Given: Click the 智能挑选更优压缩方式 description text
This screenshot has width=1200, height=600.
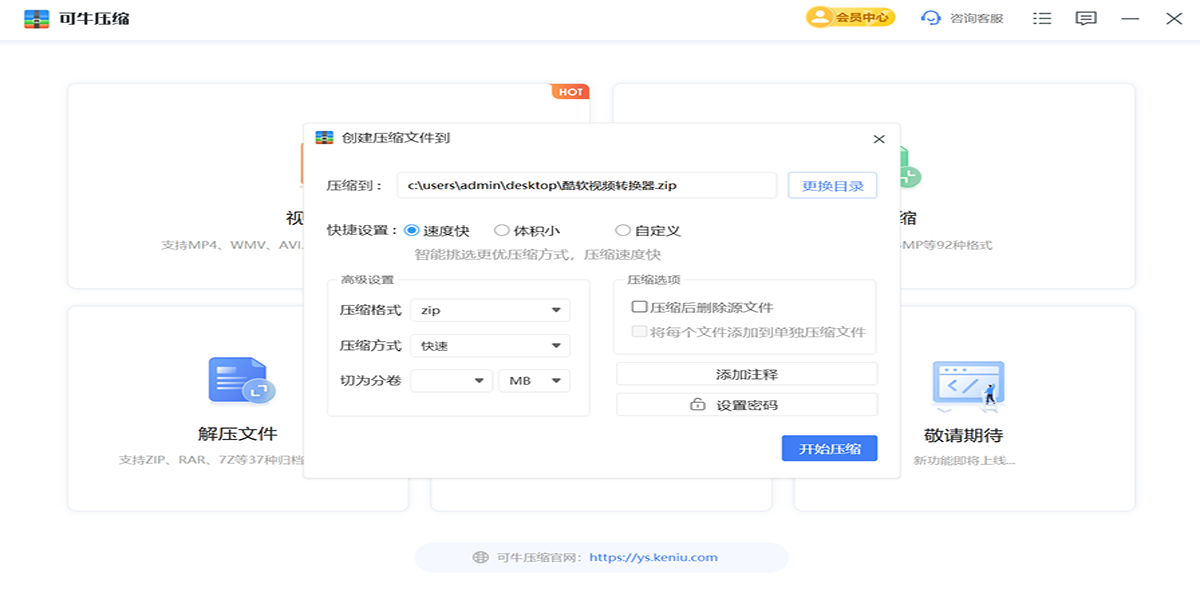Looking at the screenshot, I should coord(537,255).
